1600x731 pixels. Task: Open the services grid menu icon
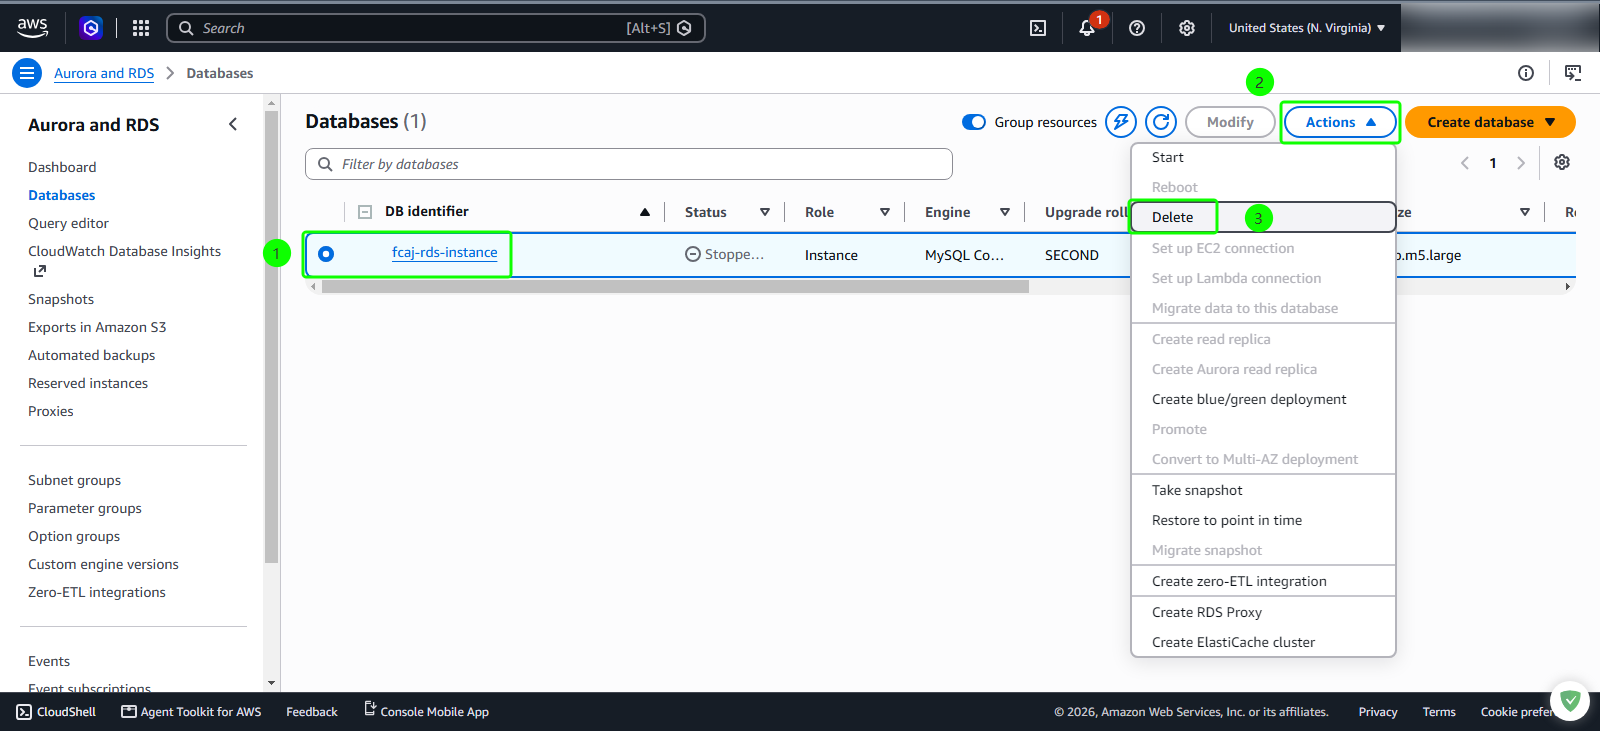[141, 28]
